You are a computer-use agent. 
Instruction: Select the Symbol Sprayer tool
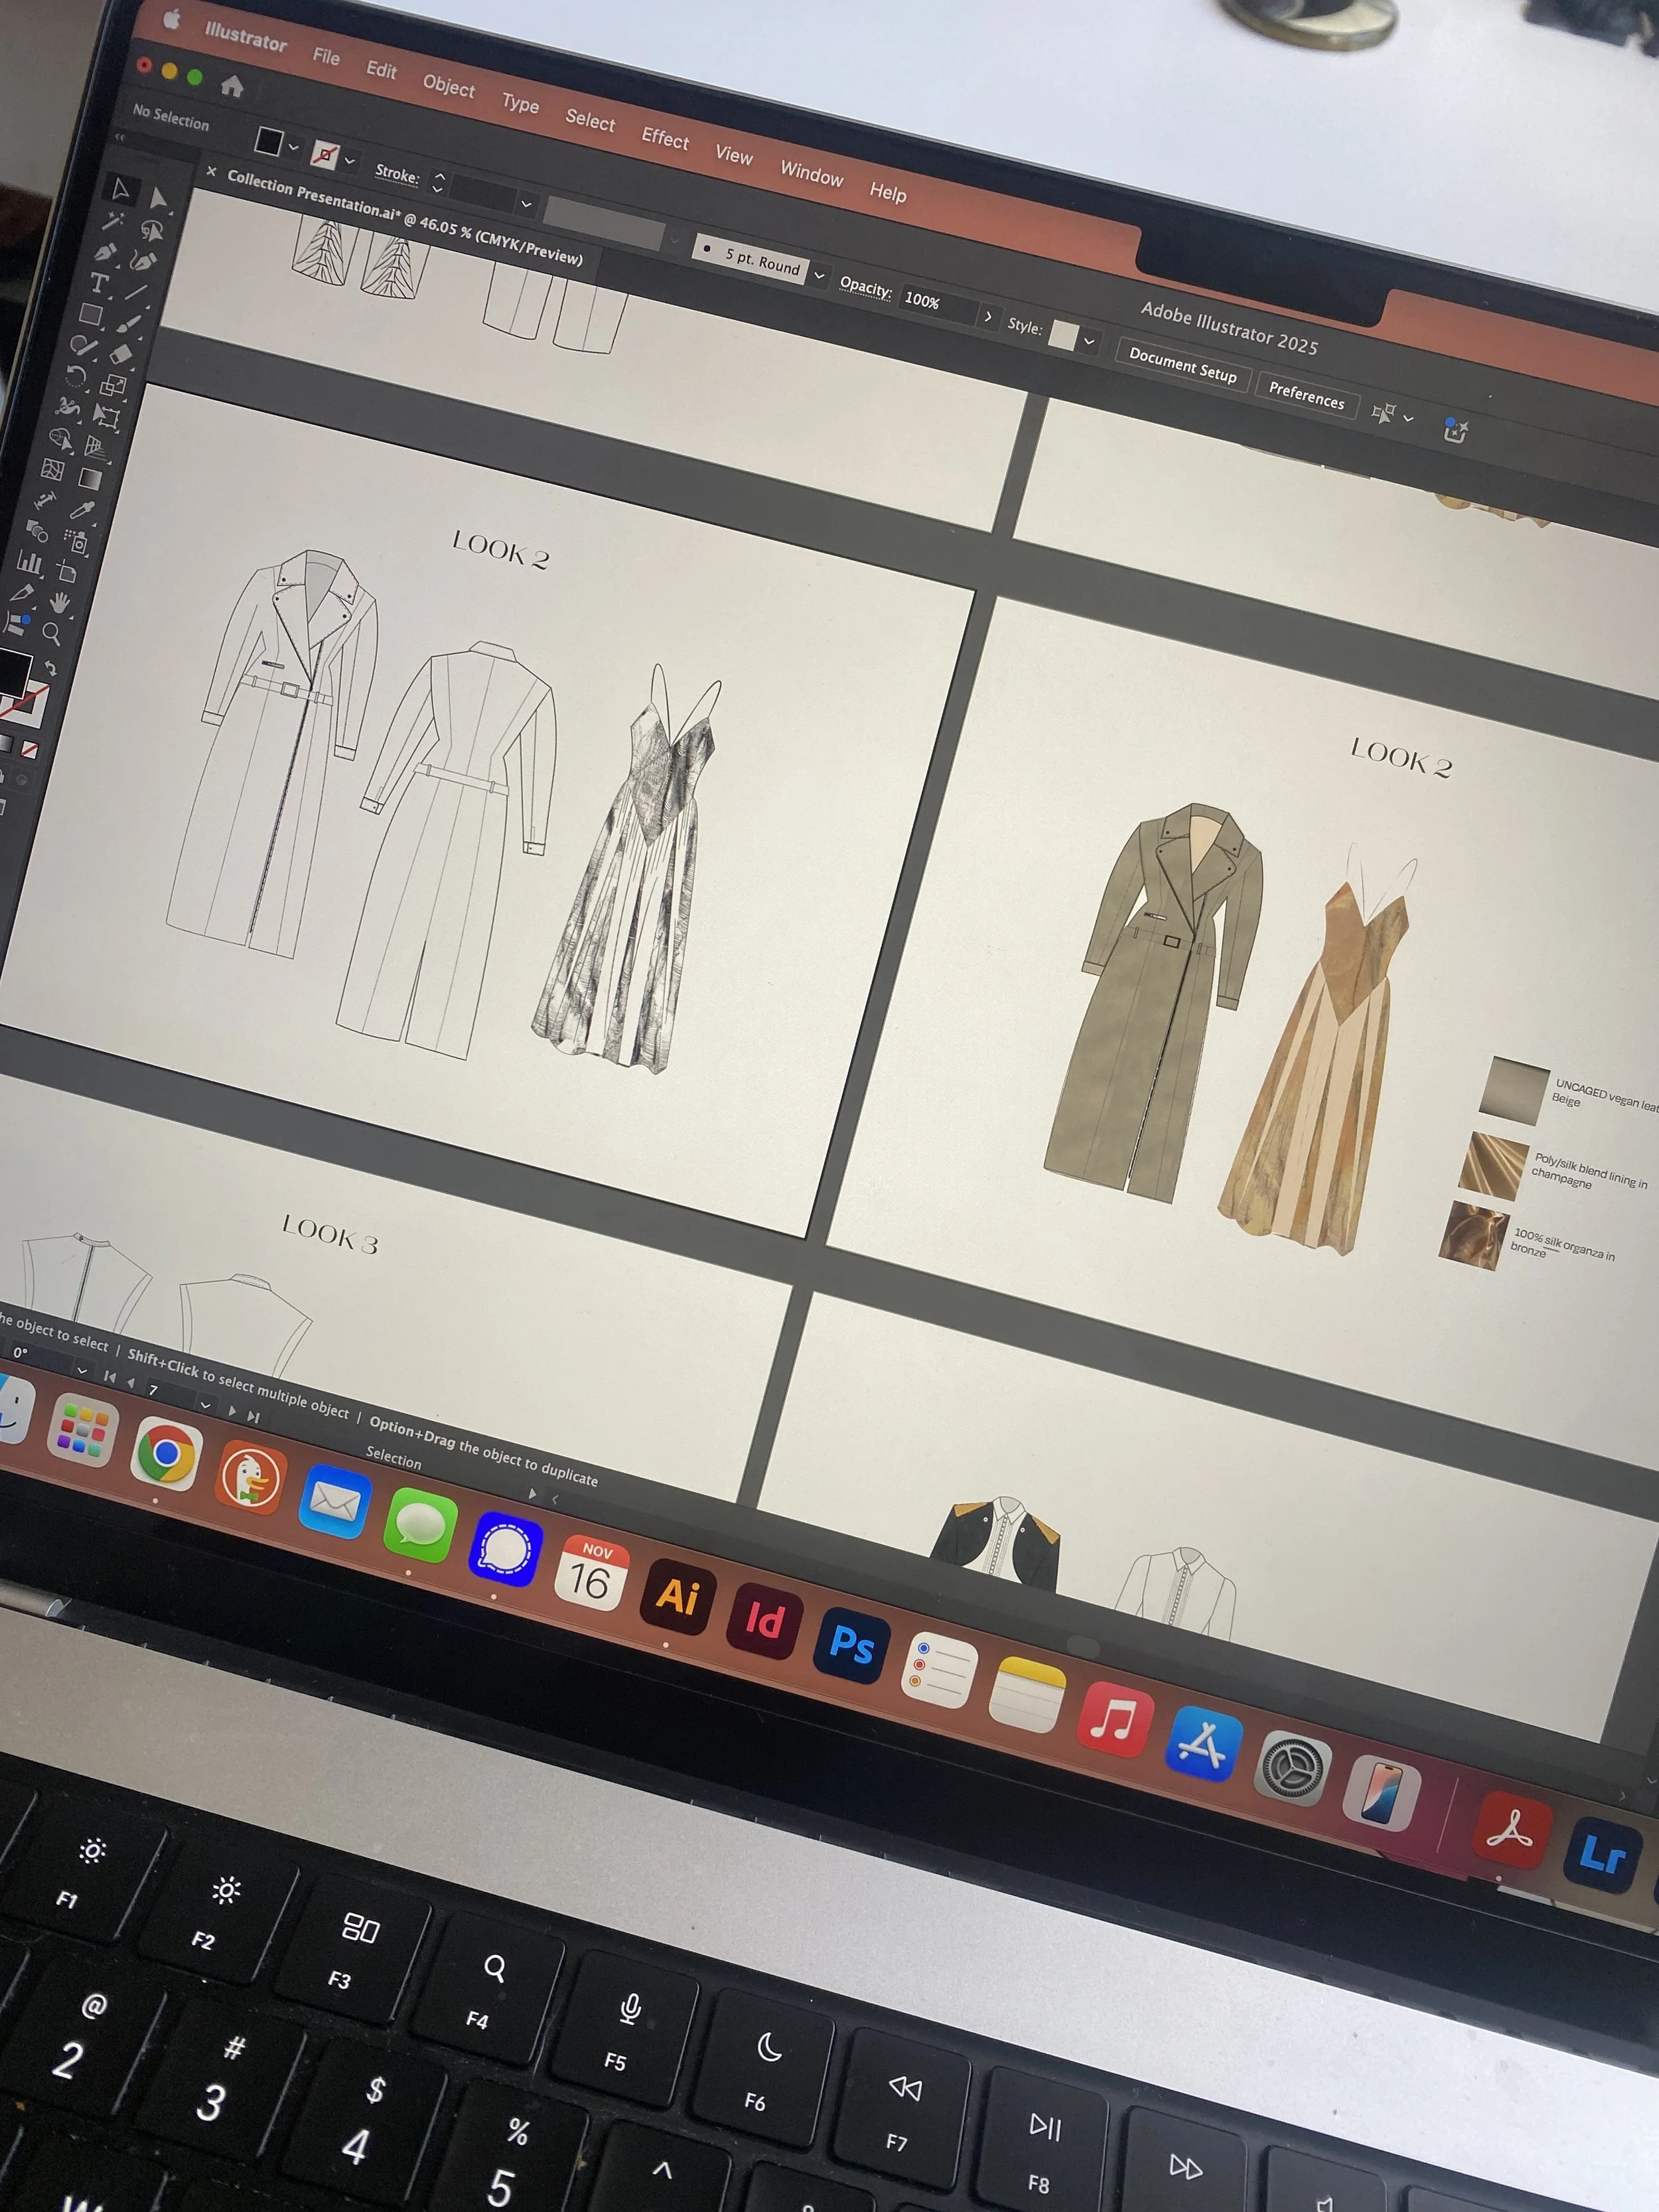tap(76, 542)
